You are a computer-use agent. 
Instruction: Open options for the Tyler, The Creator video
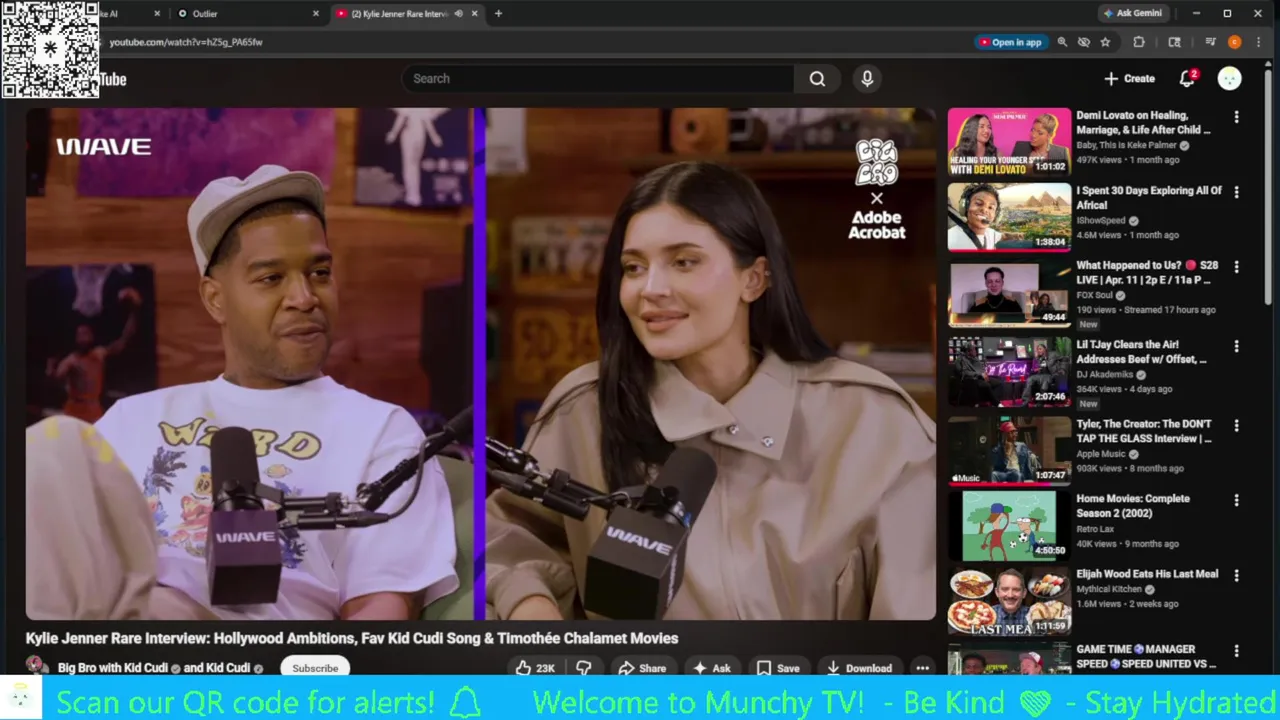pyautogui.click(x=1236, y=425)
